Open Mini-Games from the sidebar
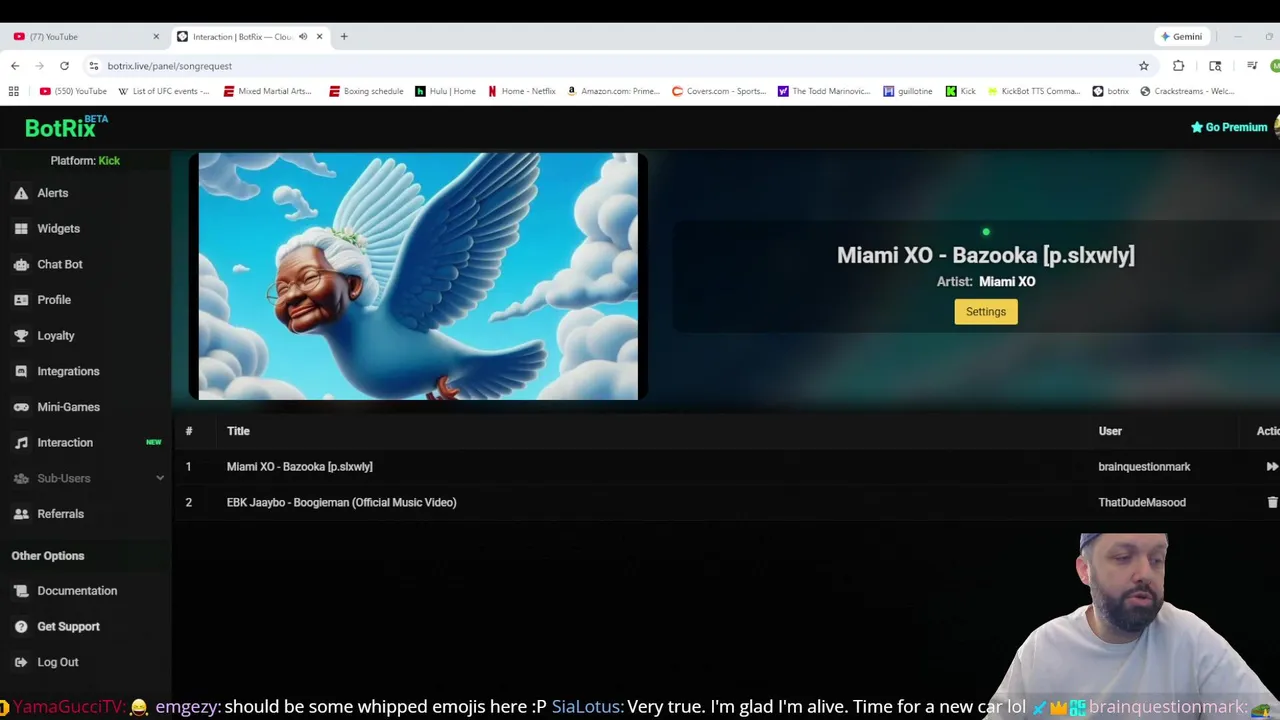1280x720 pixels. (68, 407)
